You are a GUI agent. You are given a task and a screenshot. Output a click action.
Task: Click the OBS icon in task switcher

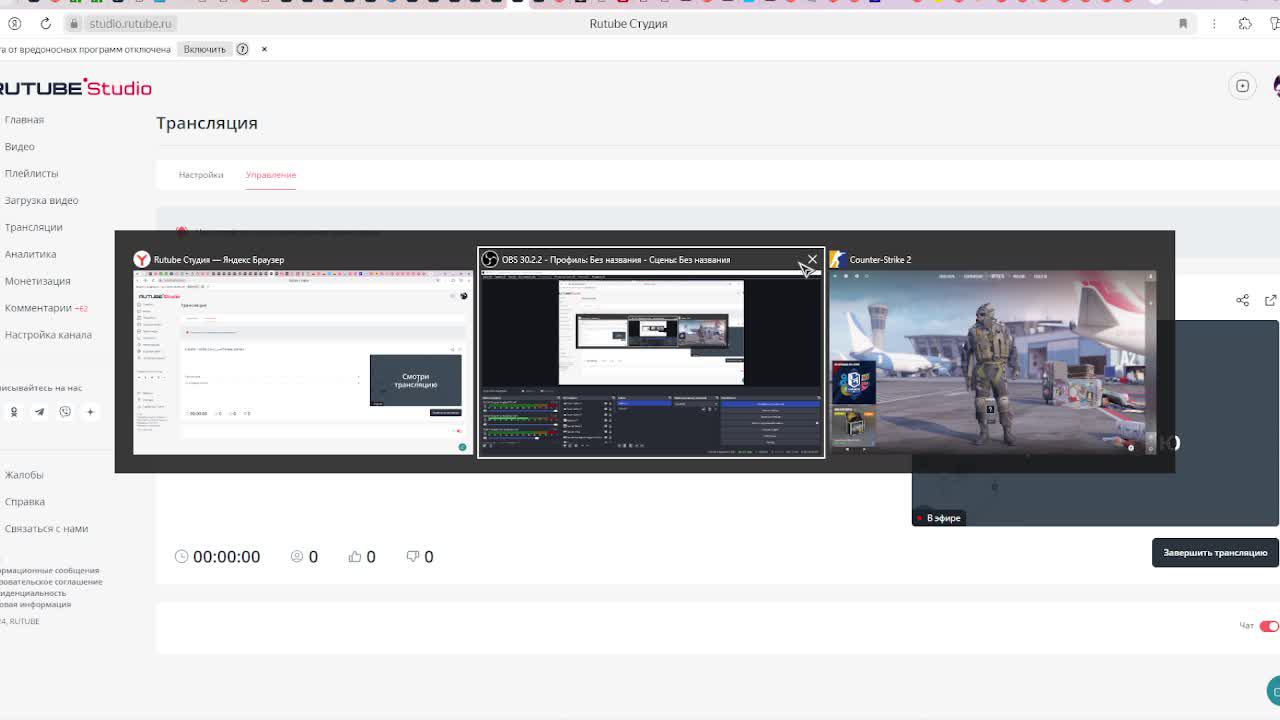pos(490,259)
